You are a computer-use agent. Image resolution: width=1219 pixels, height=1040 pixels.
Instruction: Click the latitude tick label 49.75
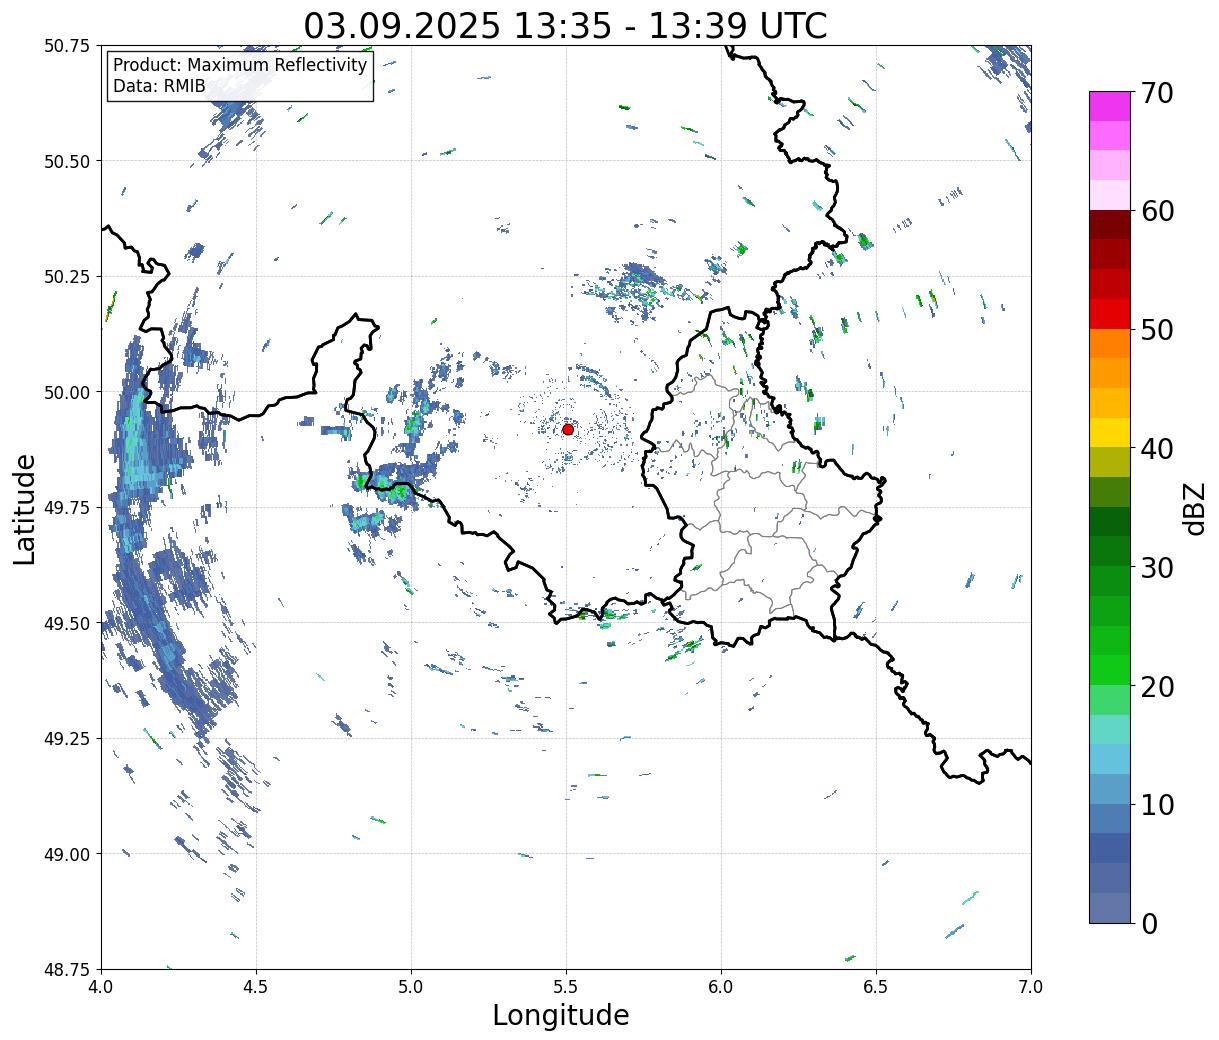(66, 508)
